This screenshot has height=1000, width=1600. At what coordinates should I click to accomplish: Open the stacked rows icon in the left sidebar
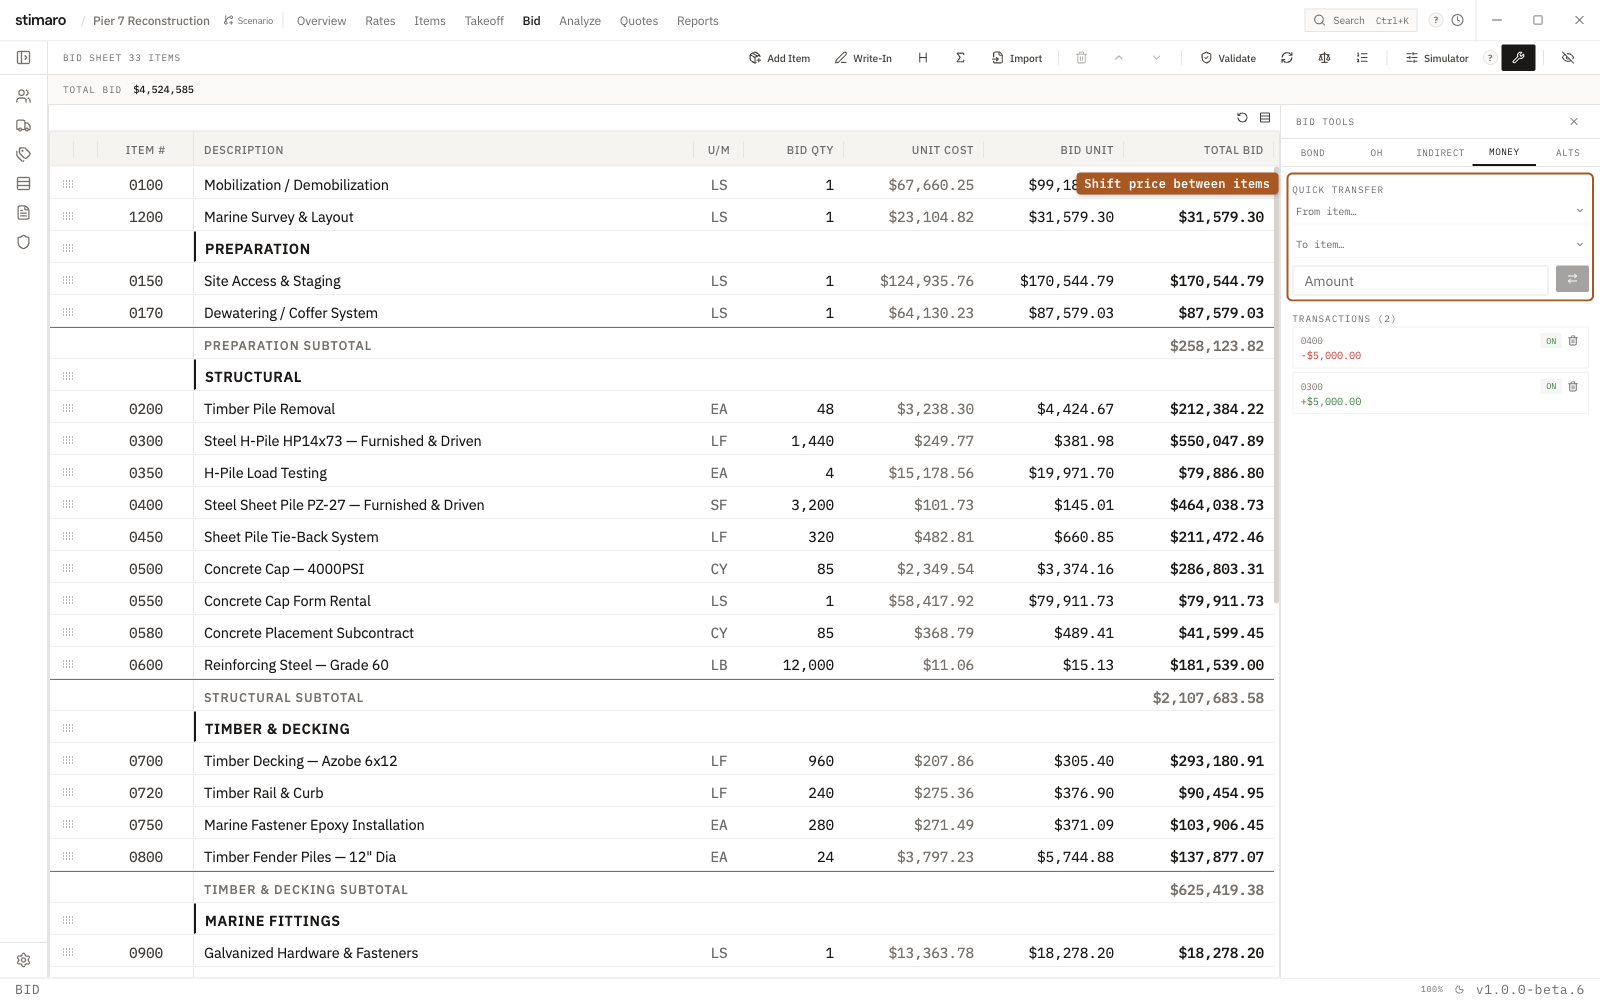pyautogui.click(x=23, y=183)
